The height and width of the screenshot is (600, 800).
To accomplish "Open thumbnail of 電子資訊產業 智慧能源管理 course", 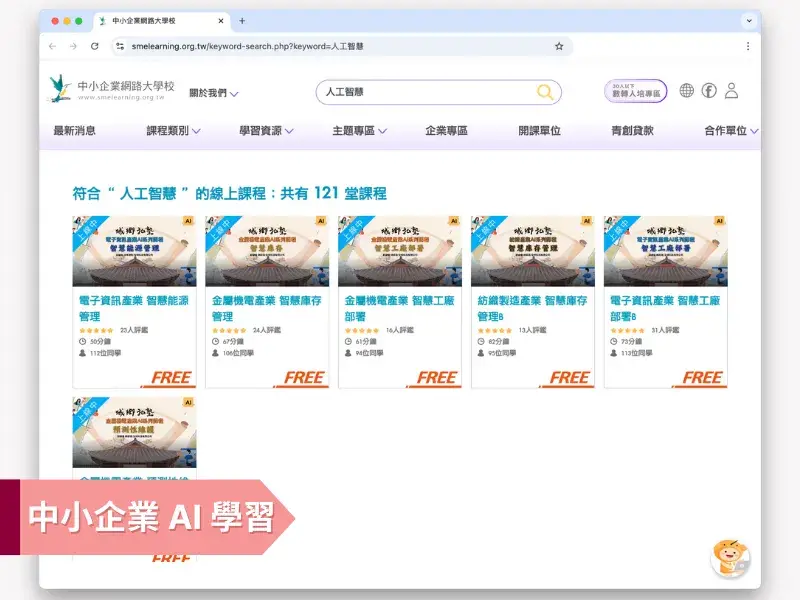I will (x=134, y=251).
